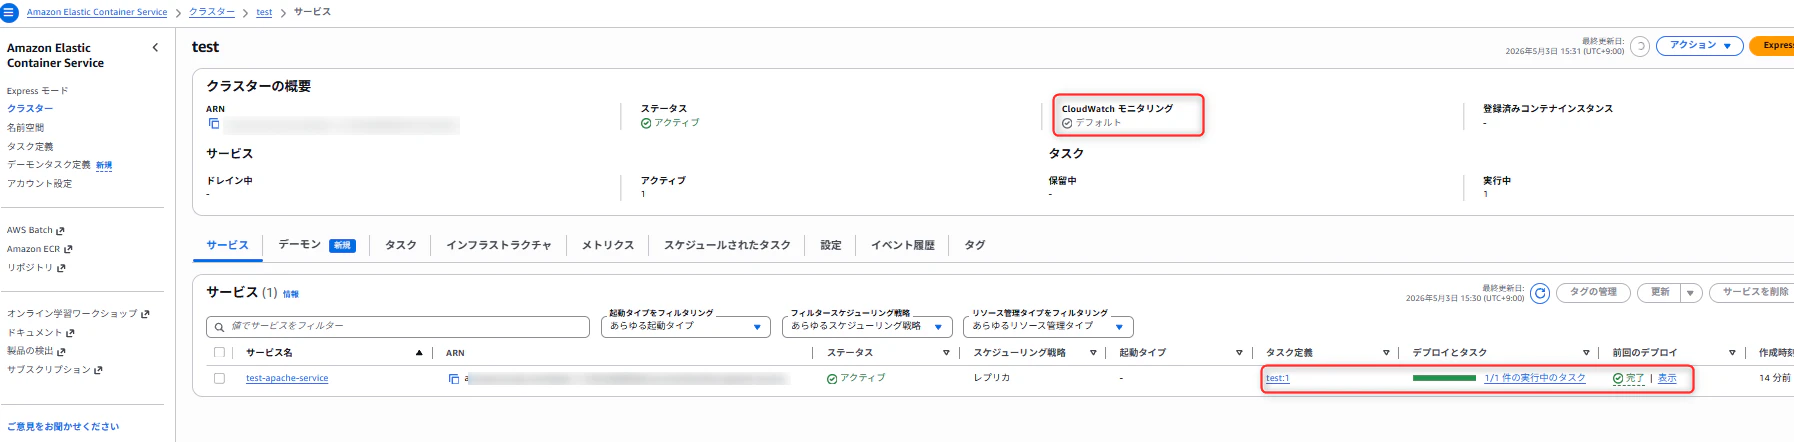Open Amazon ECR external link
Screen dimensions: 1794x442
click(x=39, y=249)
